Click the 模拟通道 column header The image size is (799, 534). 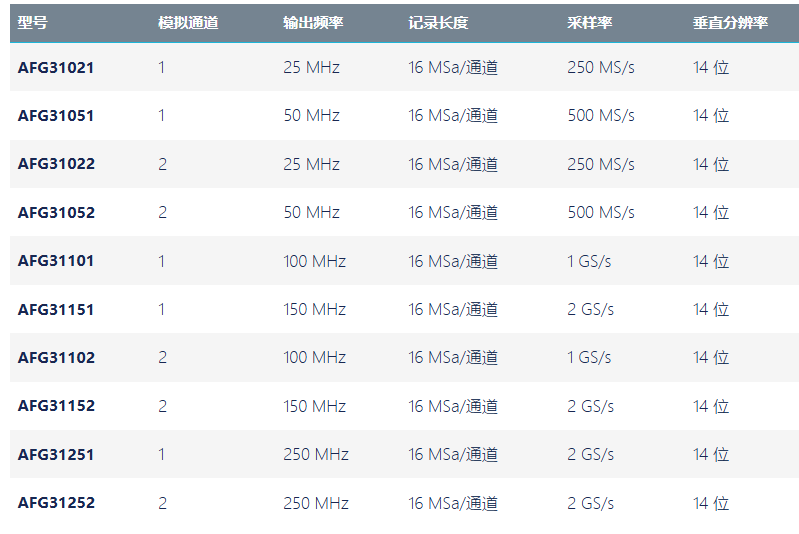(187, 23)
